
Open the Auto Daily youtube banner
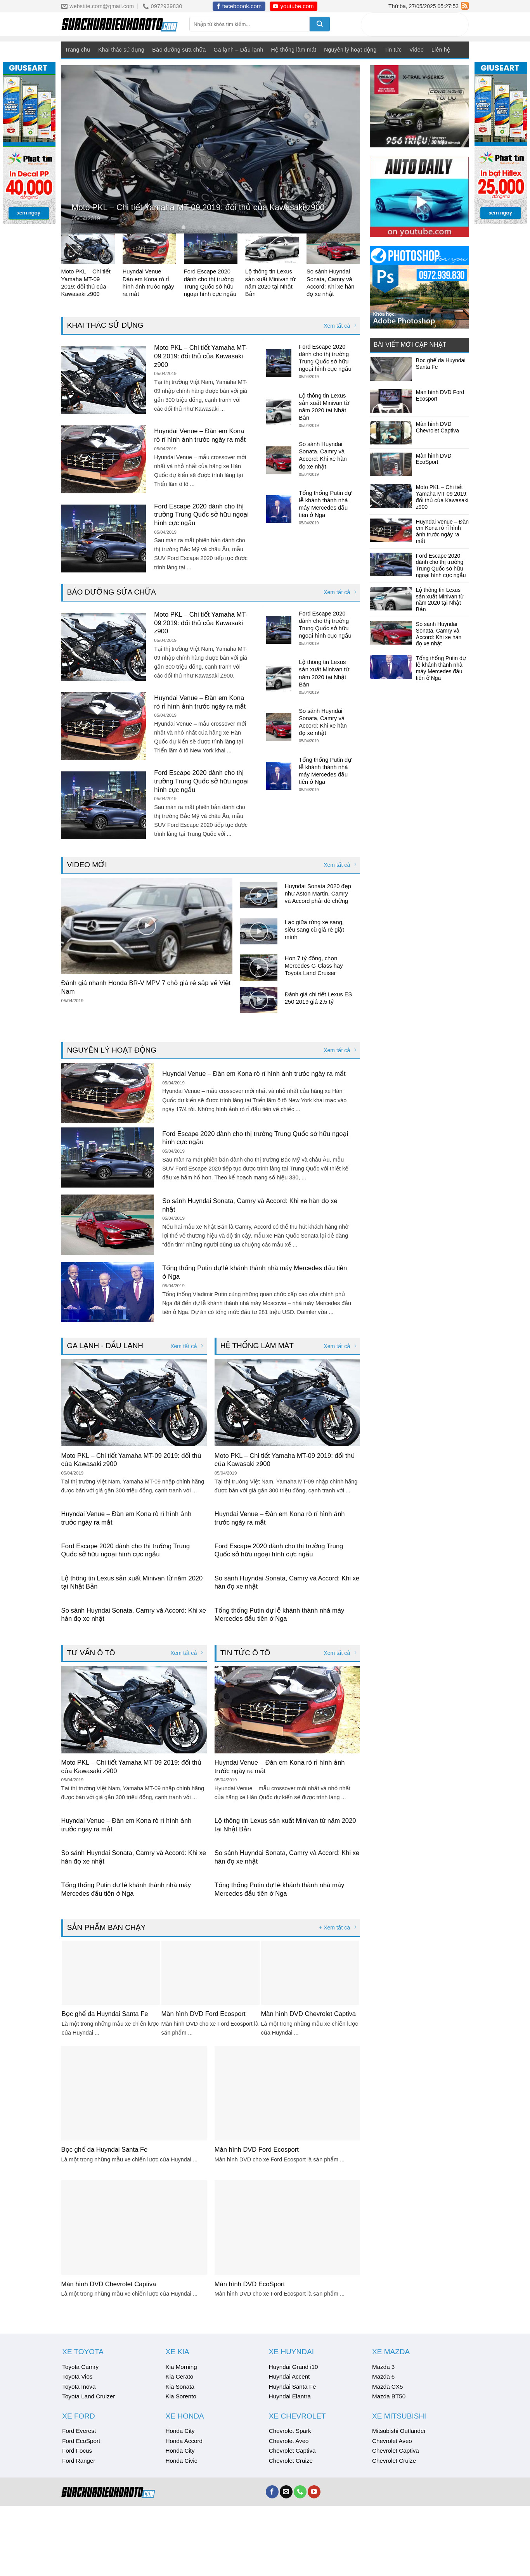[419, 197]
